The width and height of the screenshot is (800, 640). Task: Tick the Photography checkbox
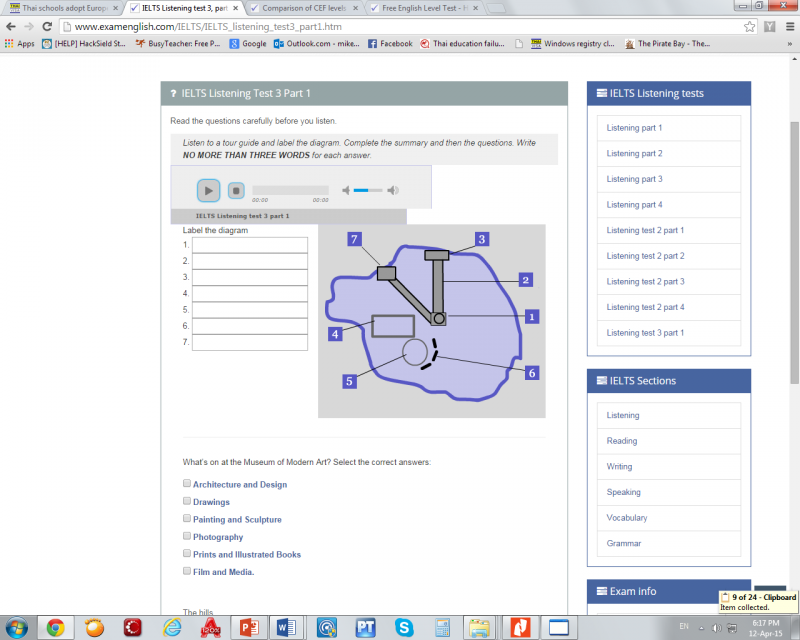point(187,536)
